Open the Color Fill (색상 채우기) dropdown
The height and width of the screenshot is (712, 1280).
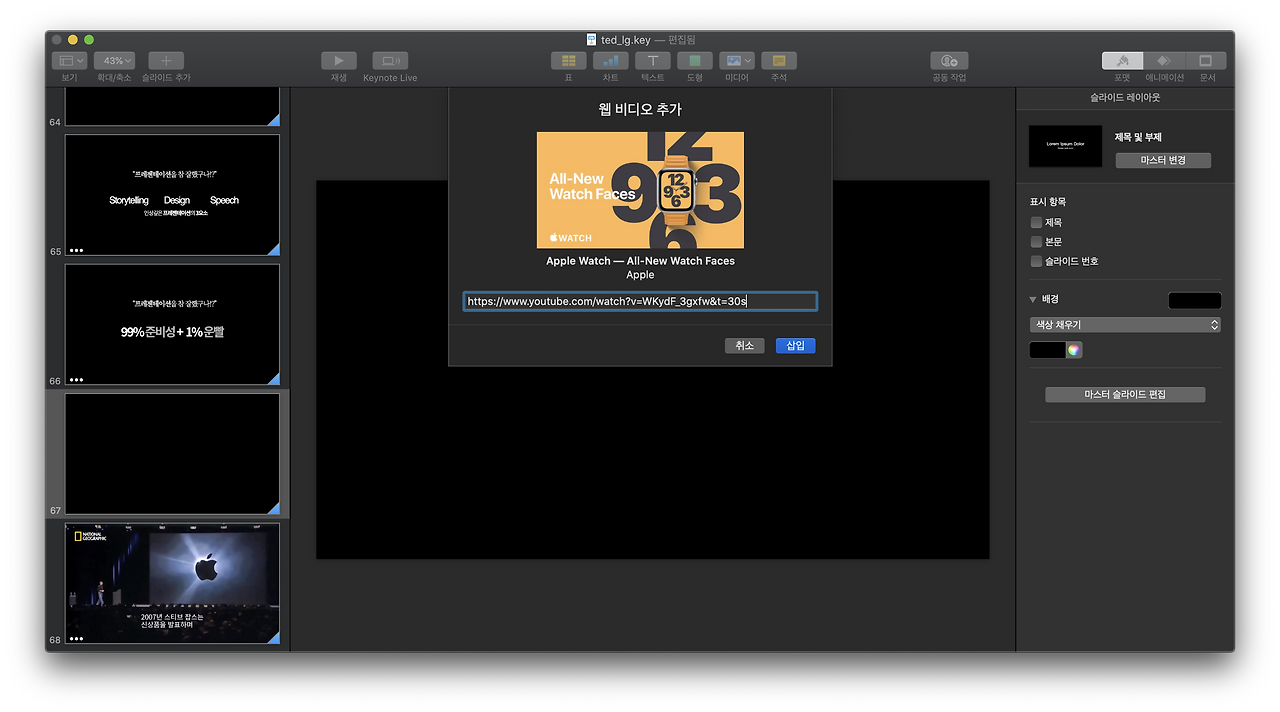(x=1125, y=325)
